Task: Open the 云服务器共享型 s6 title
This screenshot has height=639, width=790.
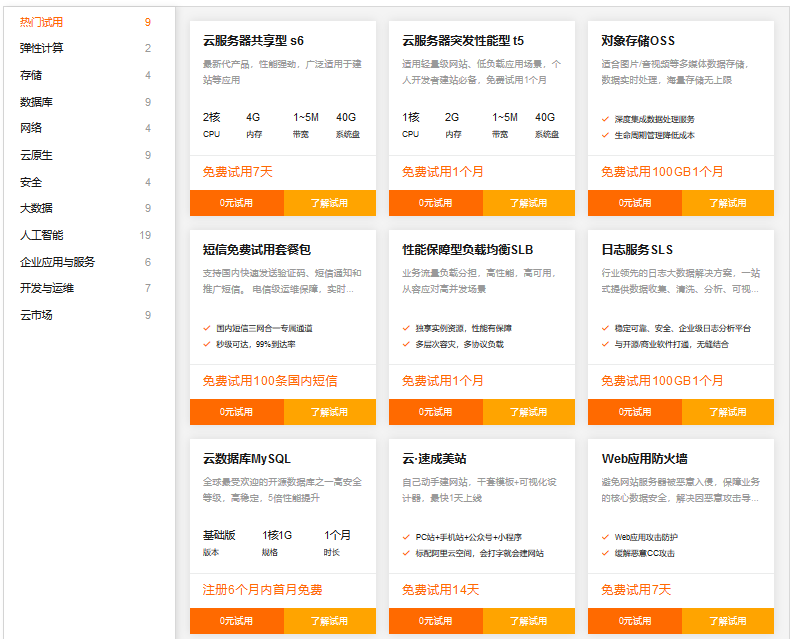Action: click(253, 41)
